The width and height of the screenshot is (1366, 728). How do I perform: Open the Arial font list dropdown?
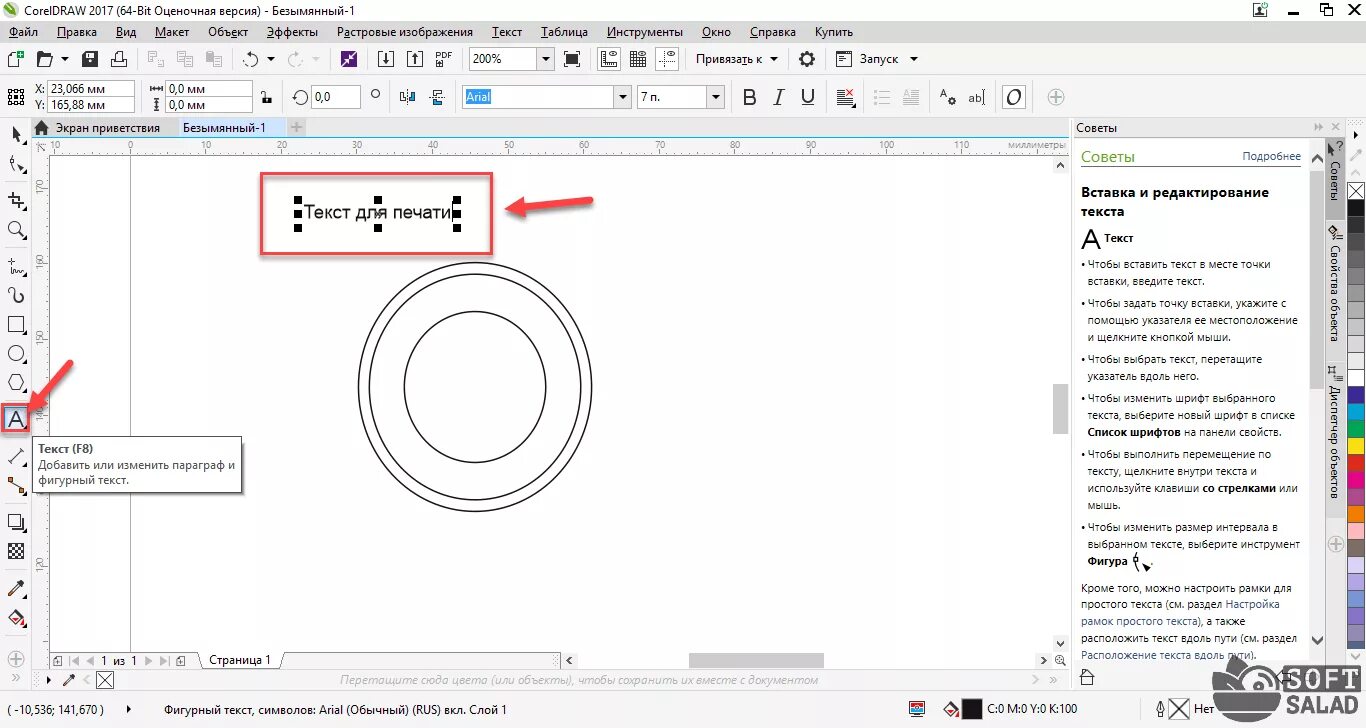[x=623, y=97]
